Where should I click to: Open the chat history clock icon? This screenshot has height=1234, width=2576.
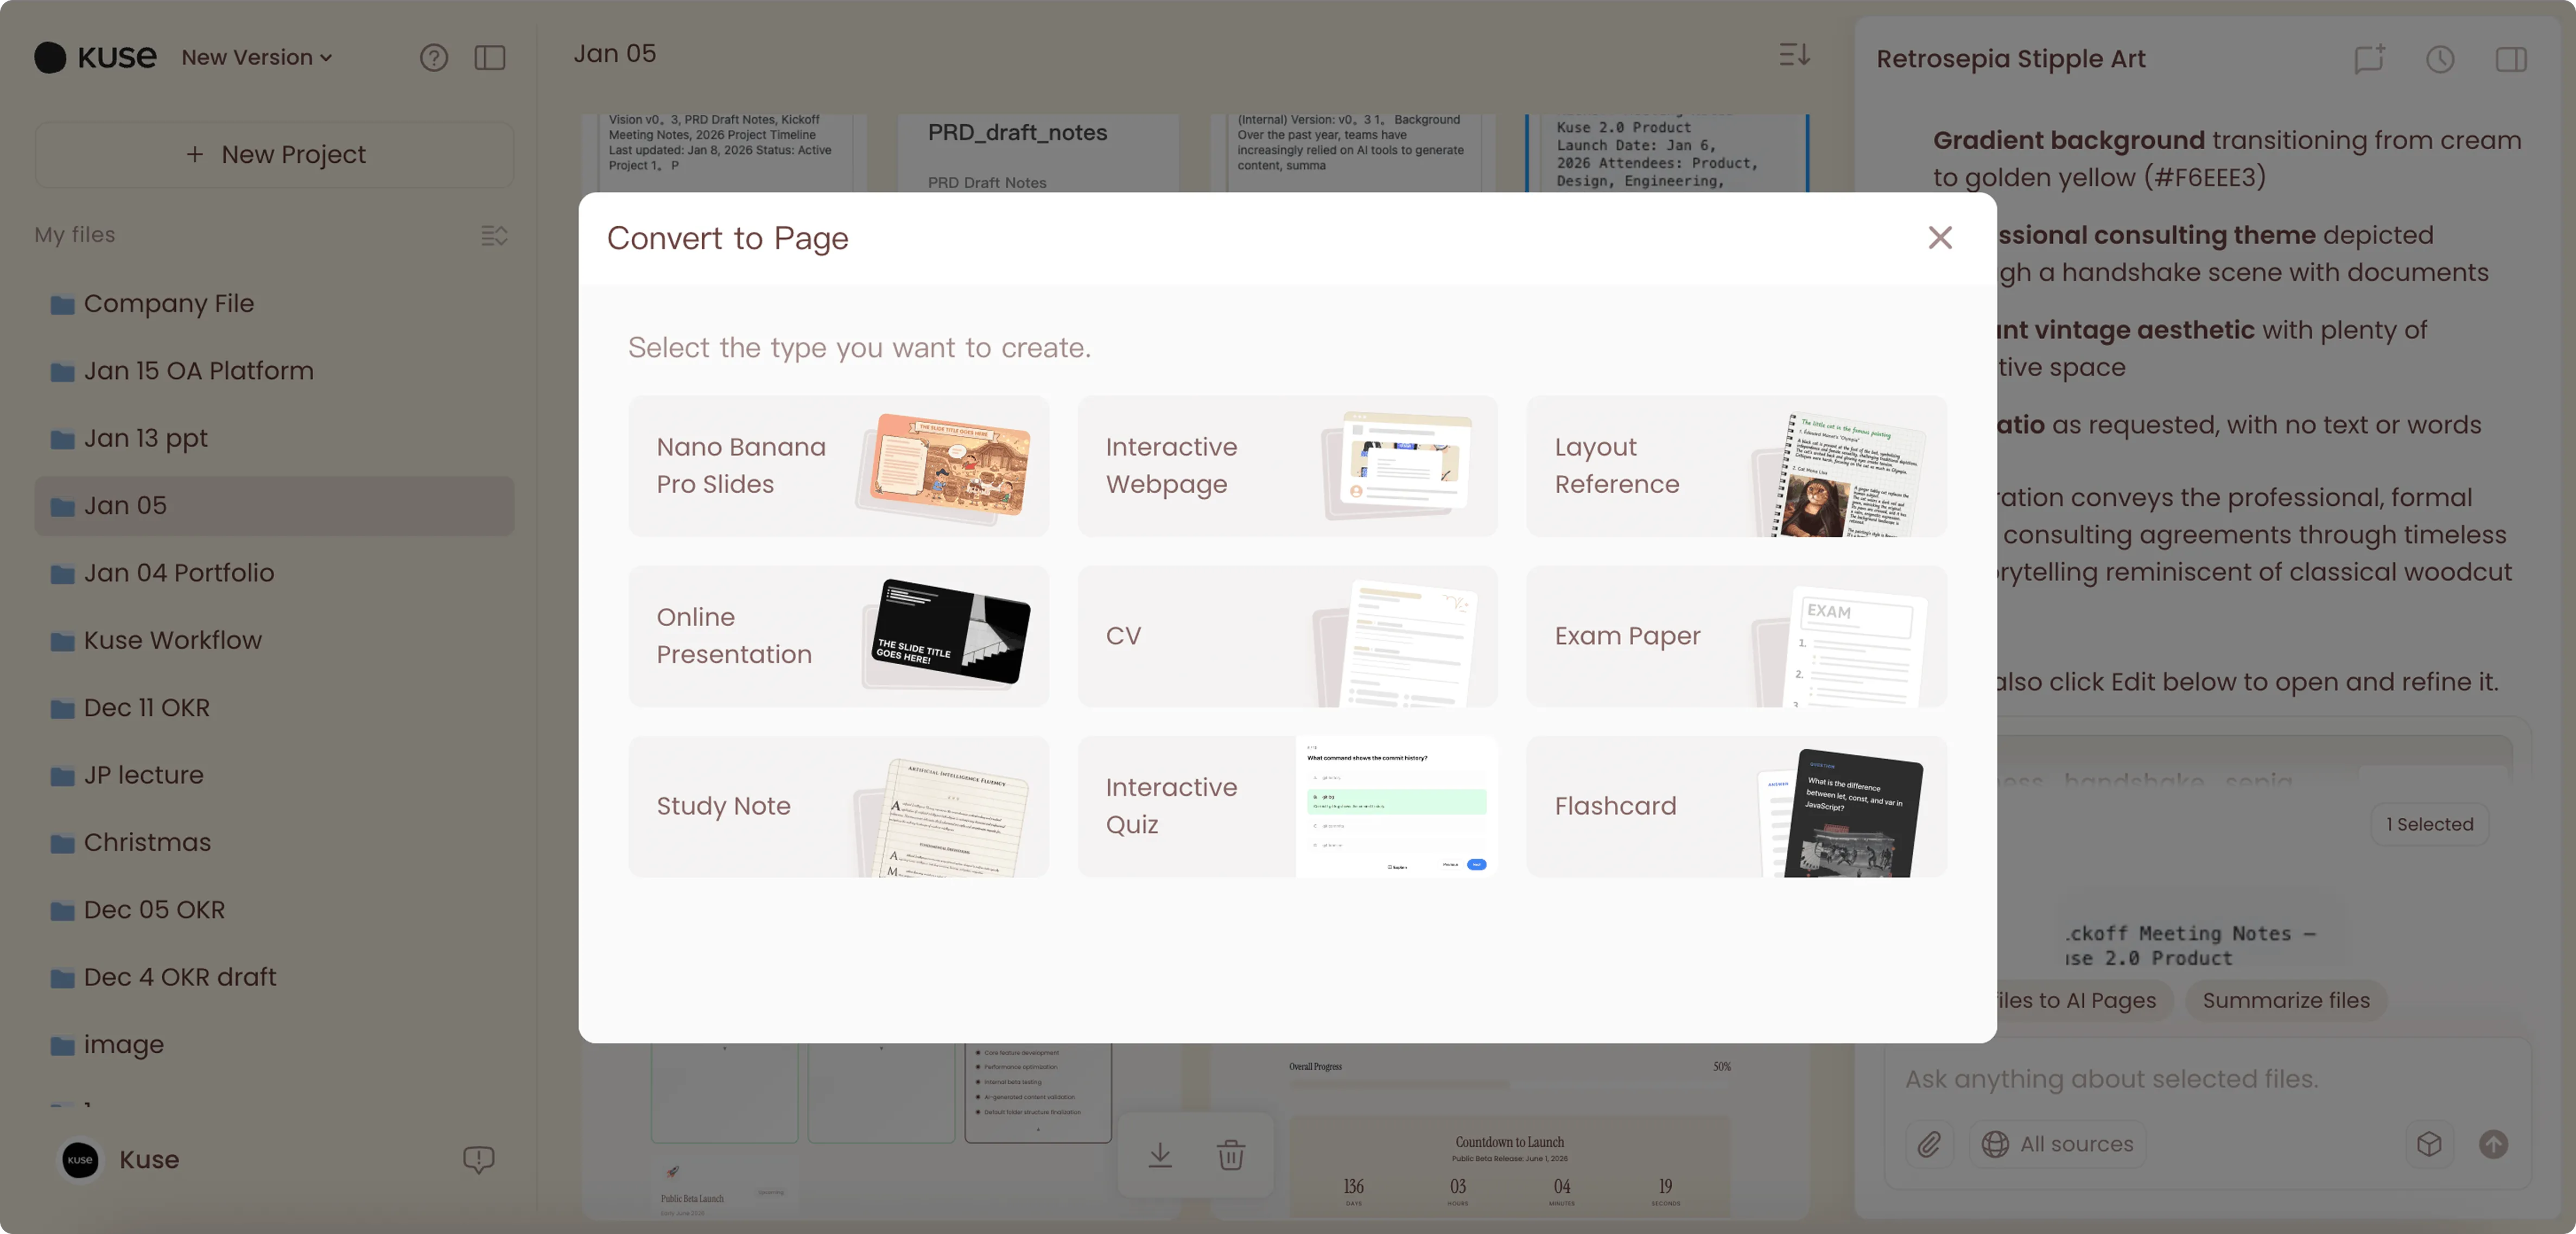[2439, 59]
